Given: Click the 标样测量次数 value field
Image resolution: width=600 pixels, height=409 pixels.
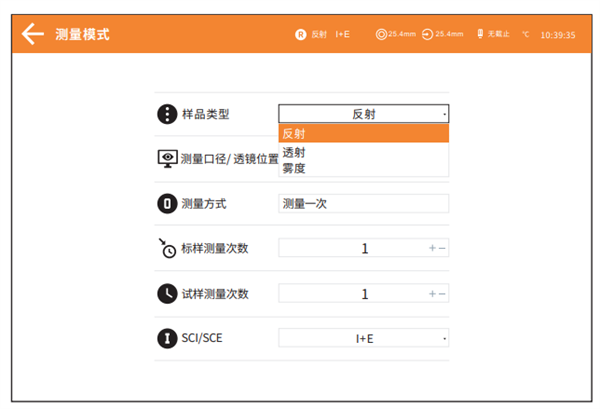Looking at the screenshot, I should [x=352, y=248].
